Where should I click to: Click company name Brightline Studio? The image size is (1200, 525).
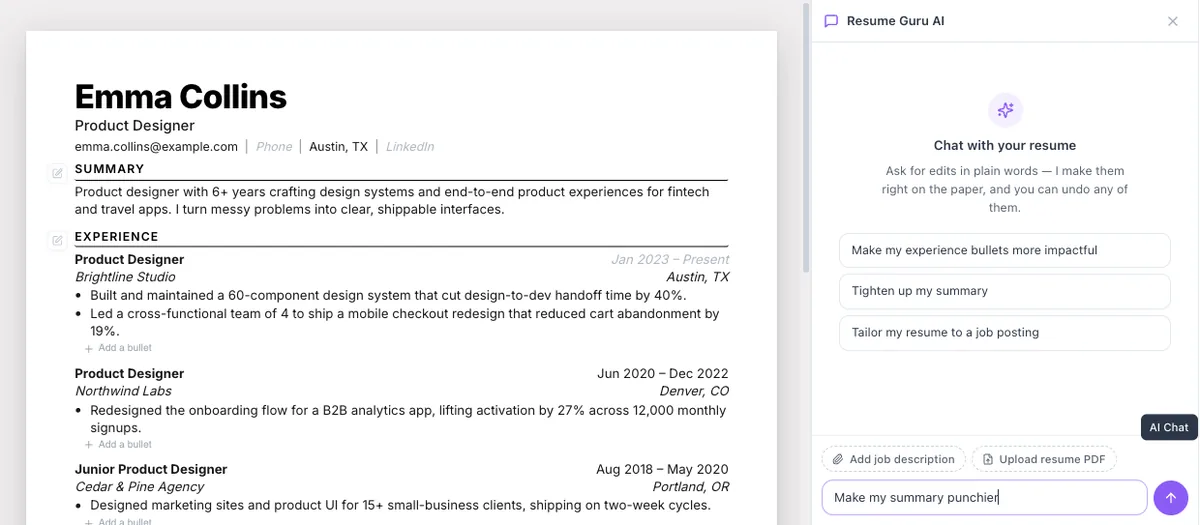125,277
